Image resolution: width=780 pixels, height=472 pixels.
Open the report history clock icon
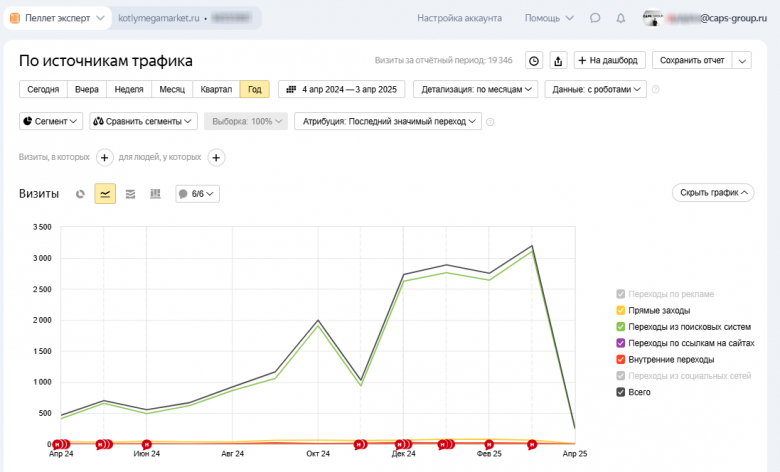[534, 61]
